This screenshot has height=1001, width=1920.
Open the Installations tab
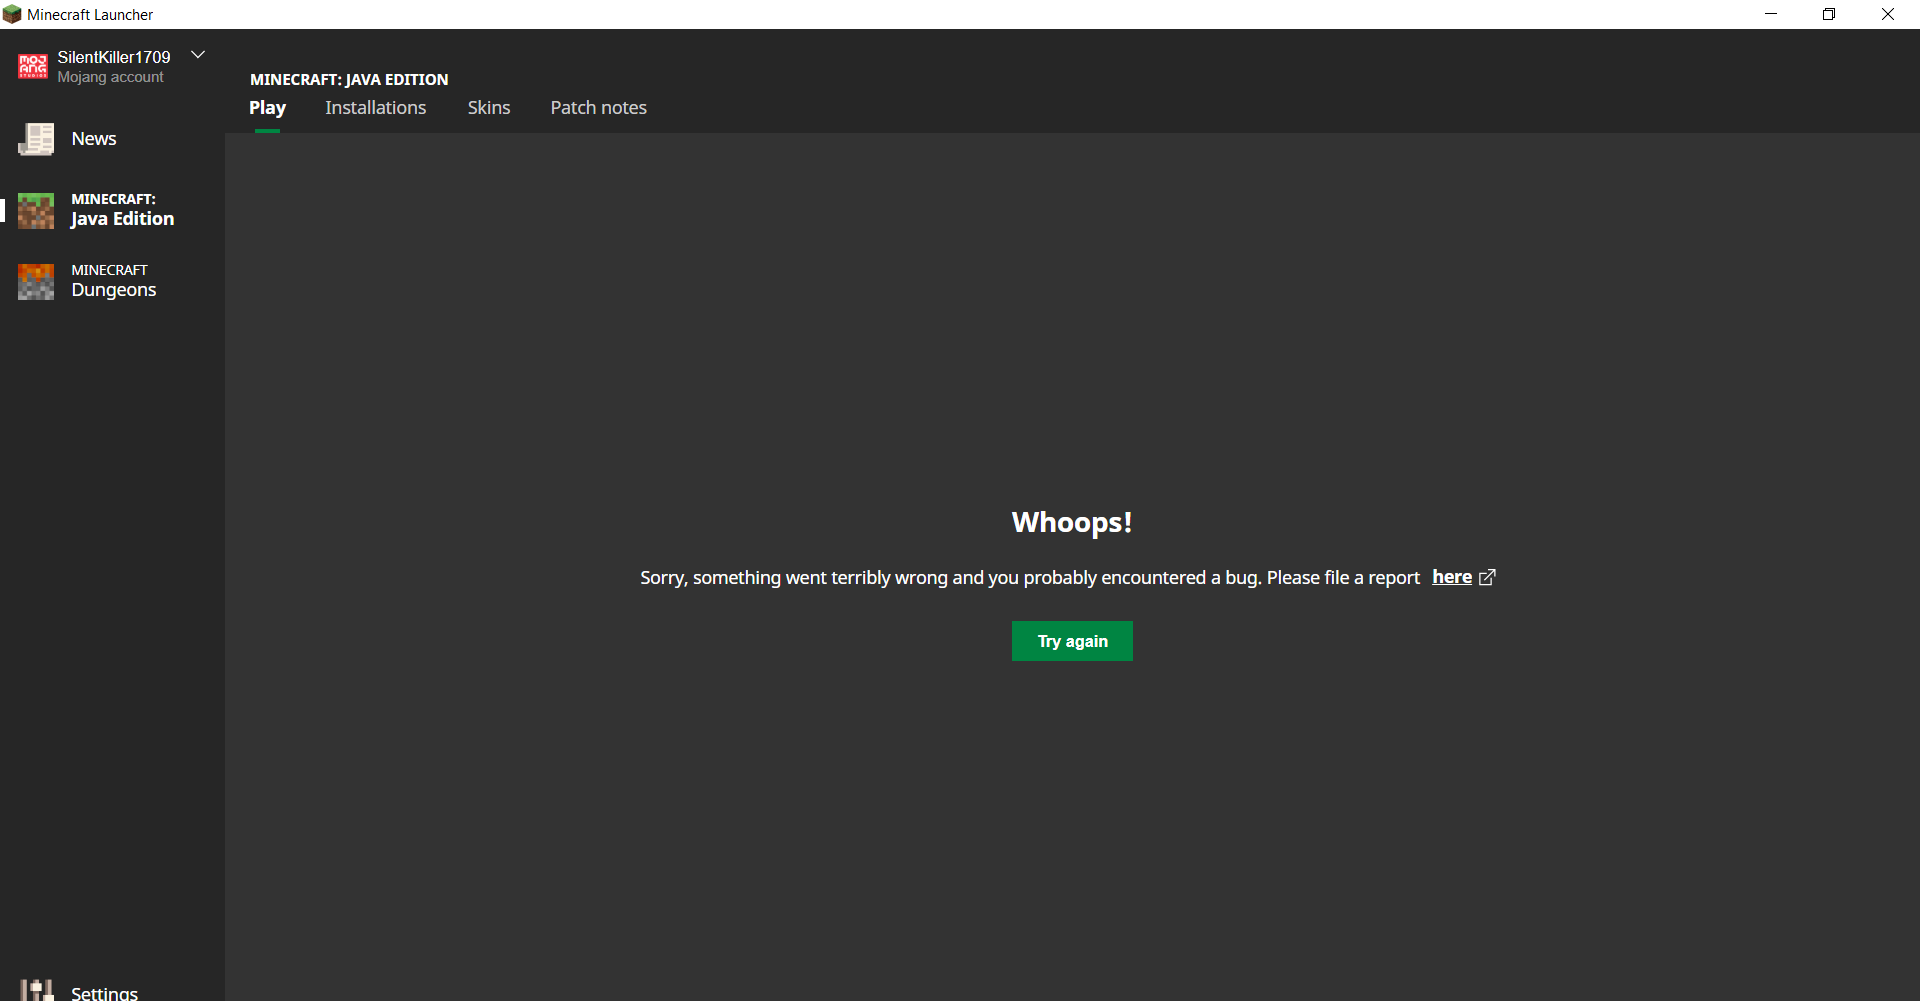pyautogui.click(x=376, y=108)
